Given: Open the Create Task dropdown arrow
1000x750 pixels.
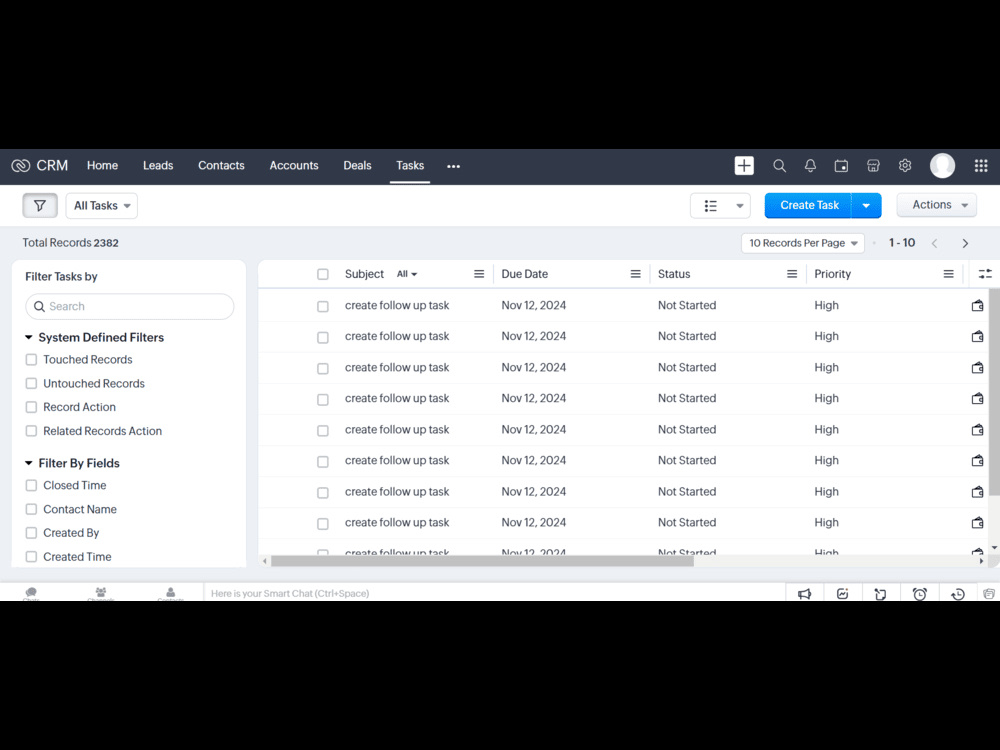Looking at the screenshot, I should coord(866,205).
